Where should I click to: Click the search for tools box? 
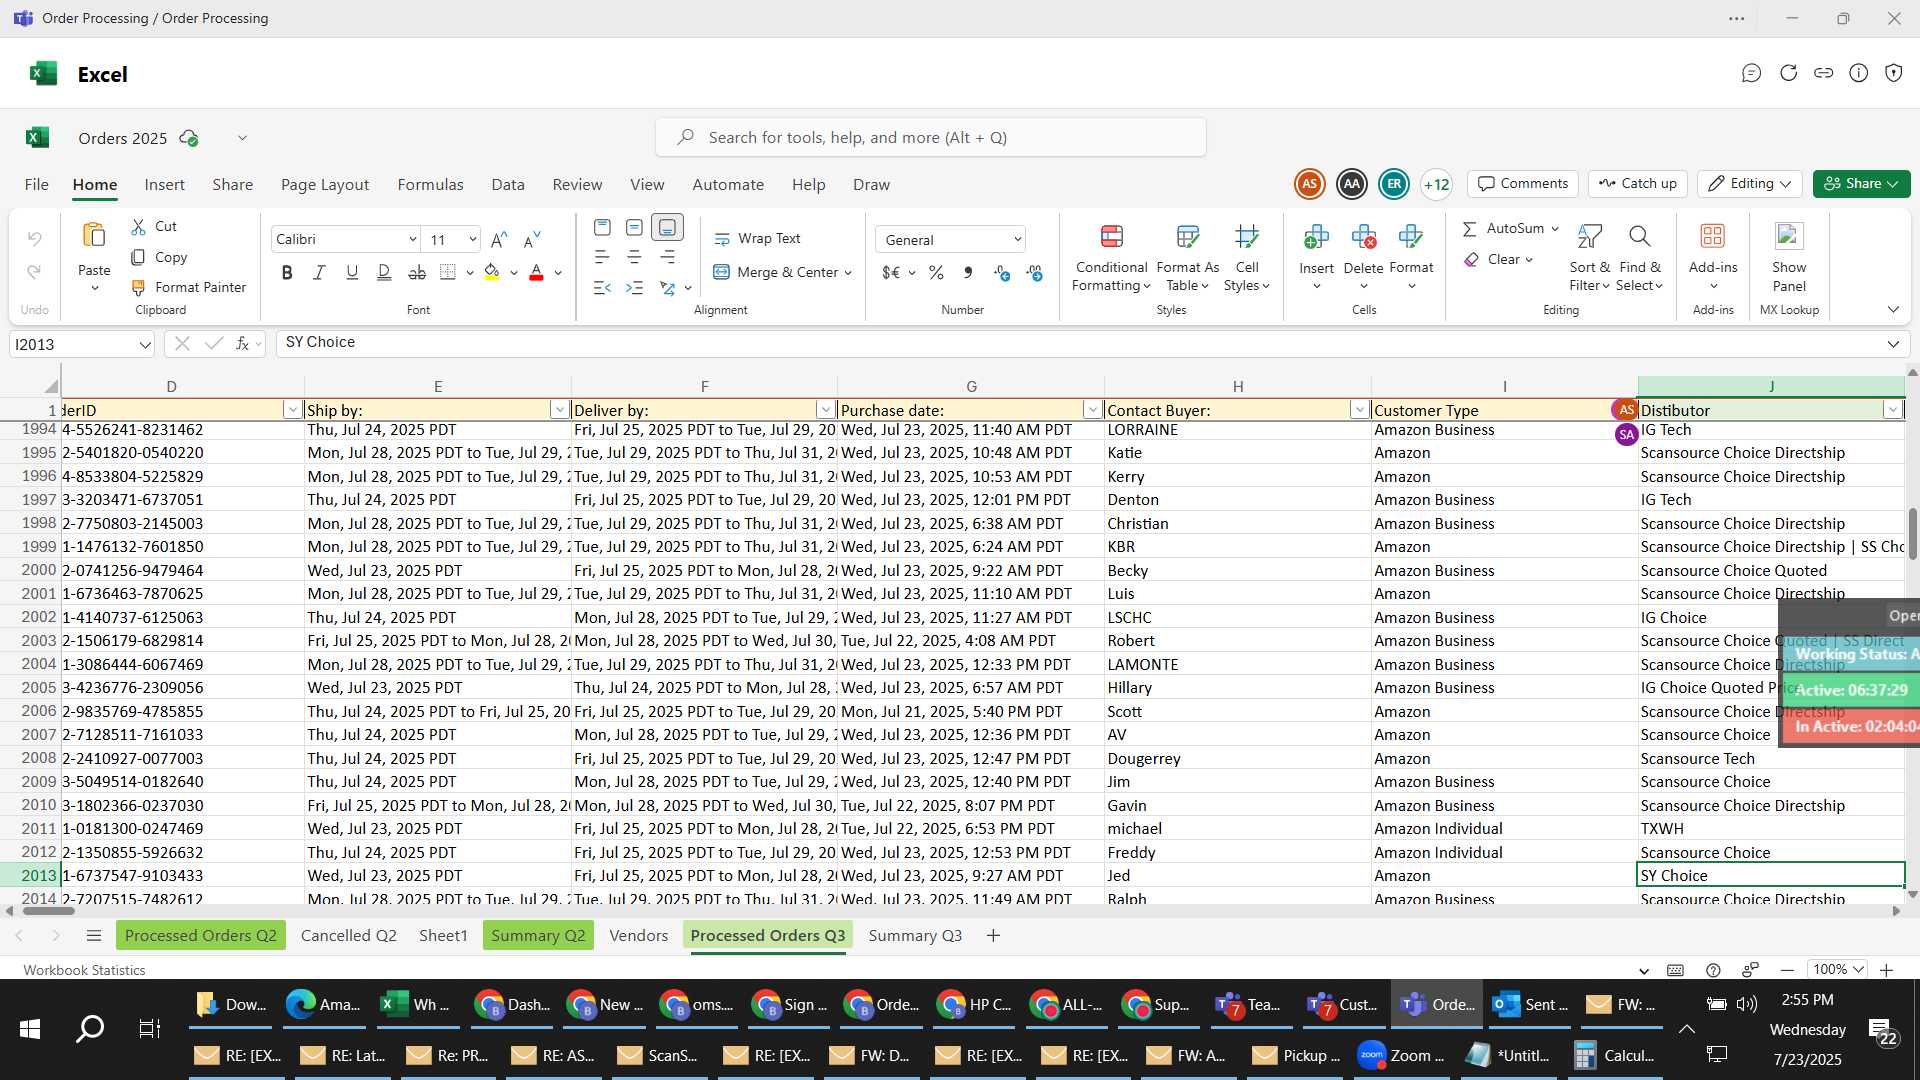[930, 137]
